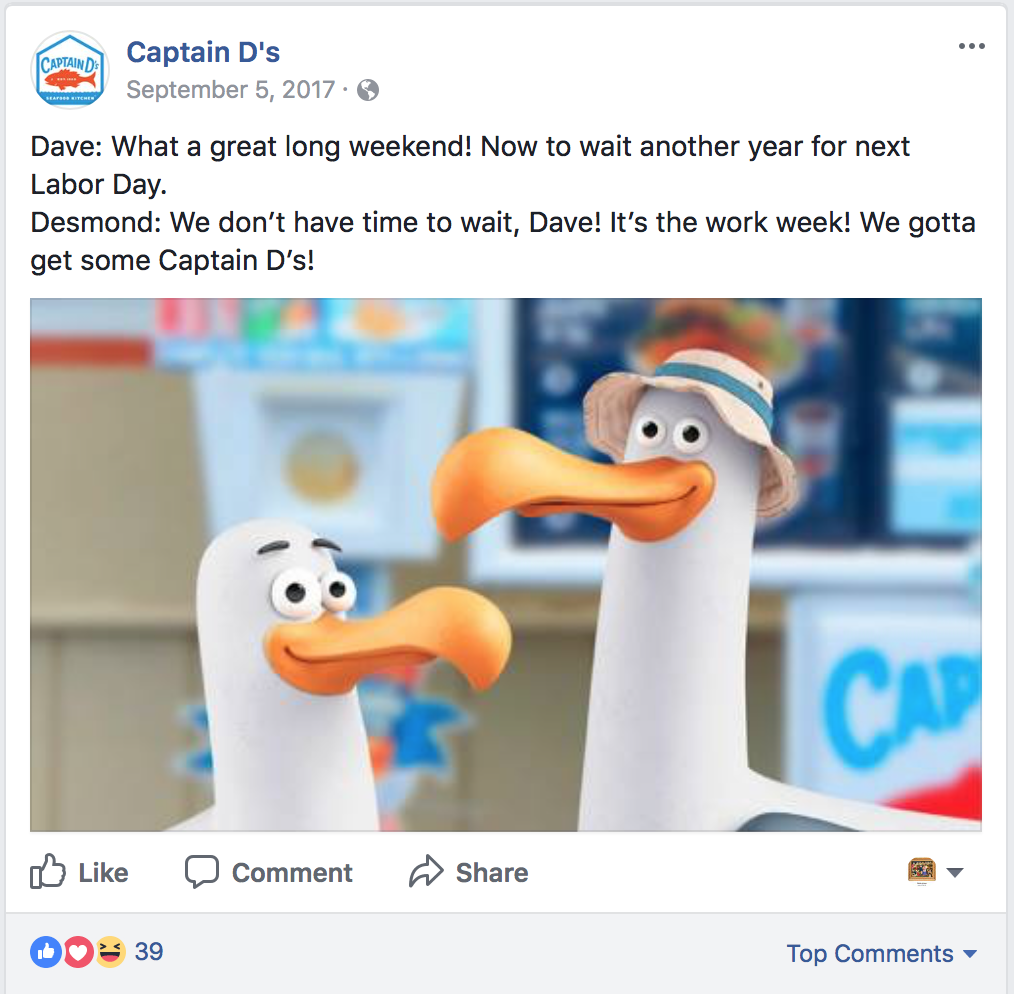Like the post via Like label
Image resolution: width=1014 pixels, height=994 pixels.
pos(103,872)
